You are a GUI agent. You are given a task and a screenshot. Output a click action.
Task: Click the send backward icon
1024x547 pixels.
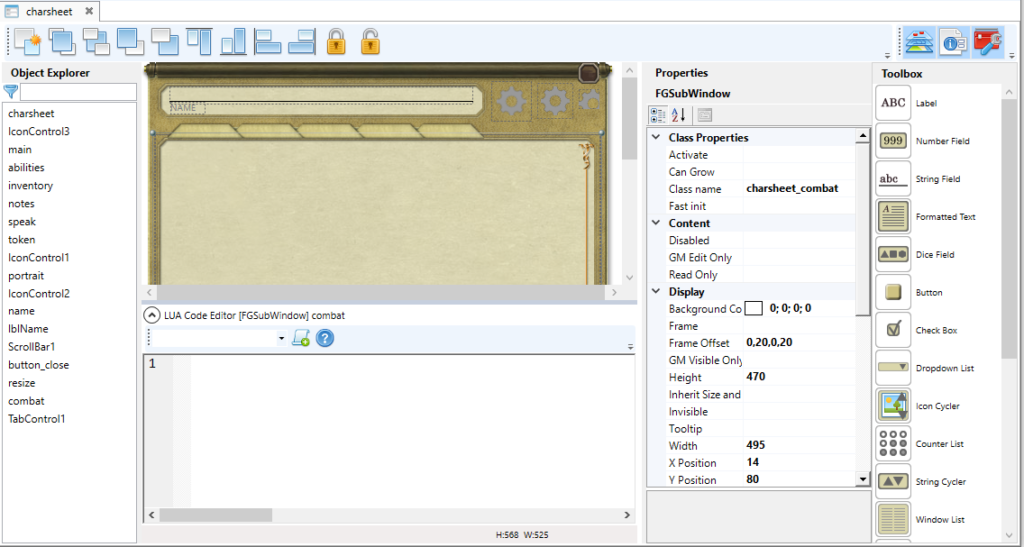(165, 42)
